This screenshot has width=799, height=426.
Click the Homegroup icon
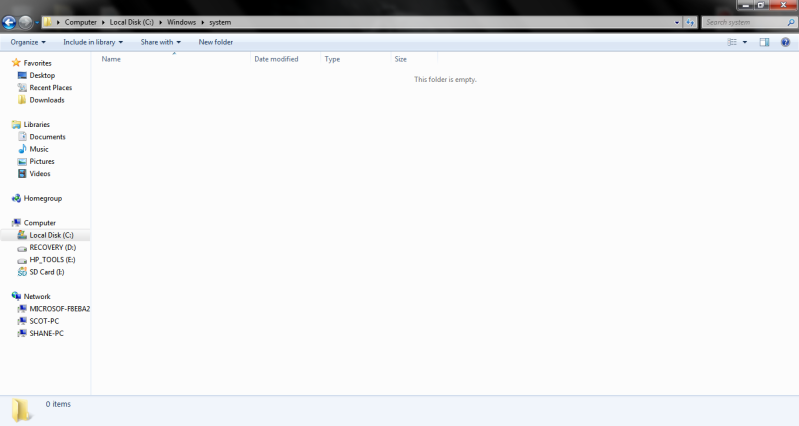coord(16,198)
